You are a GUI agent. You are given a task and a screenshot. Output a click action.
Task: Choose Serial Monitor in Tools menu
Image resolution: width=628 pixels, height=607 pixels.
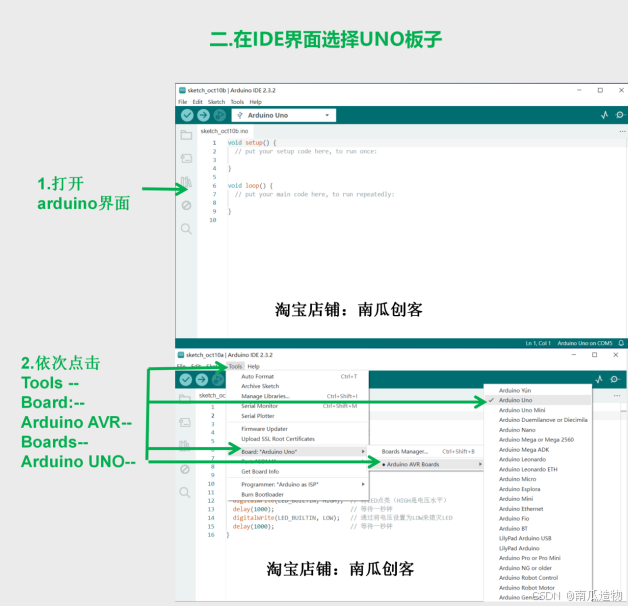[x=297, y=406]
